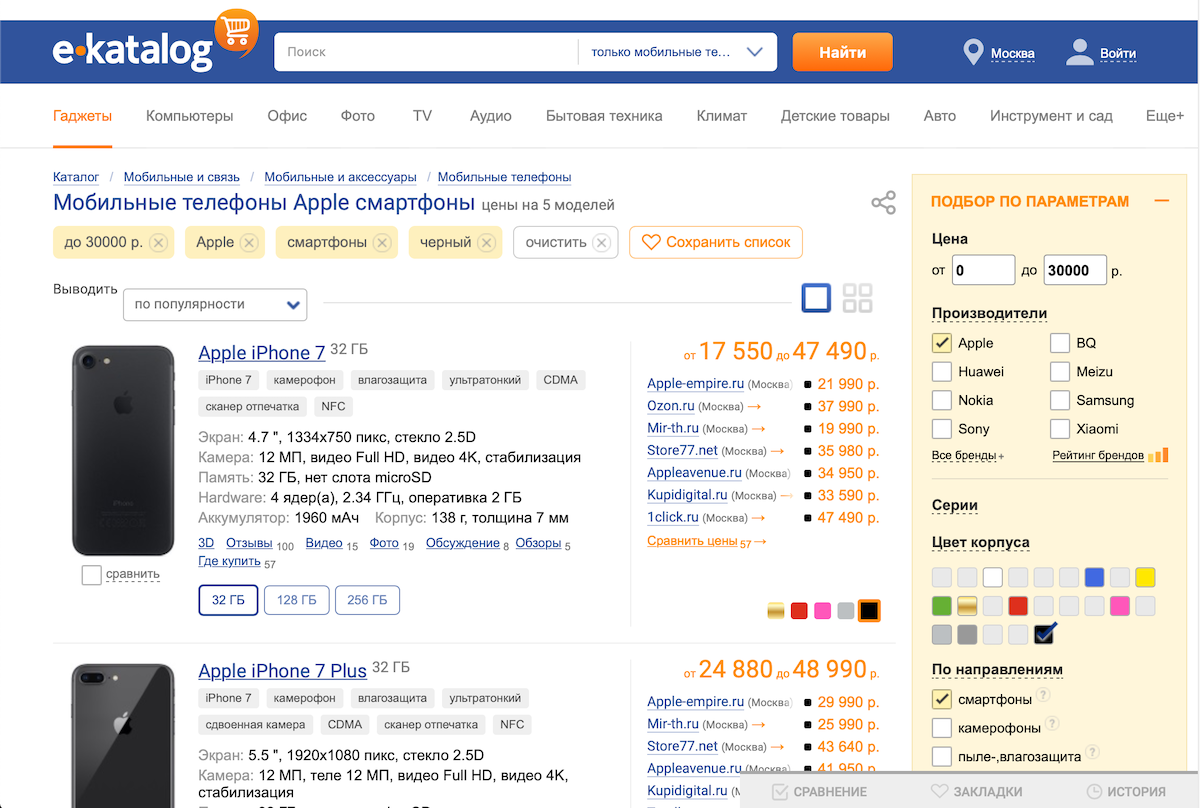Switch to the list view icon
Image resolution: width=1200 pixels, height=808 pixels.
pos(817,298)
